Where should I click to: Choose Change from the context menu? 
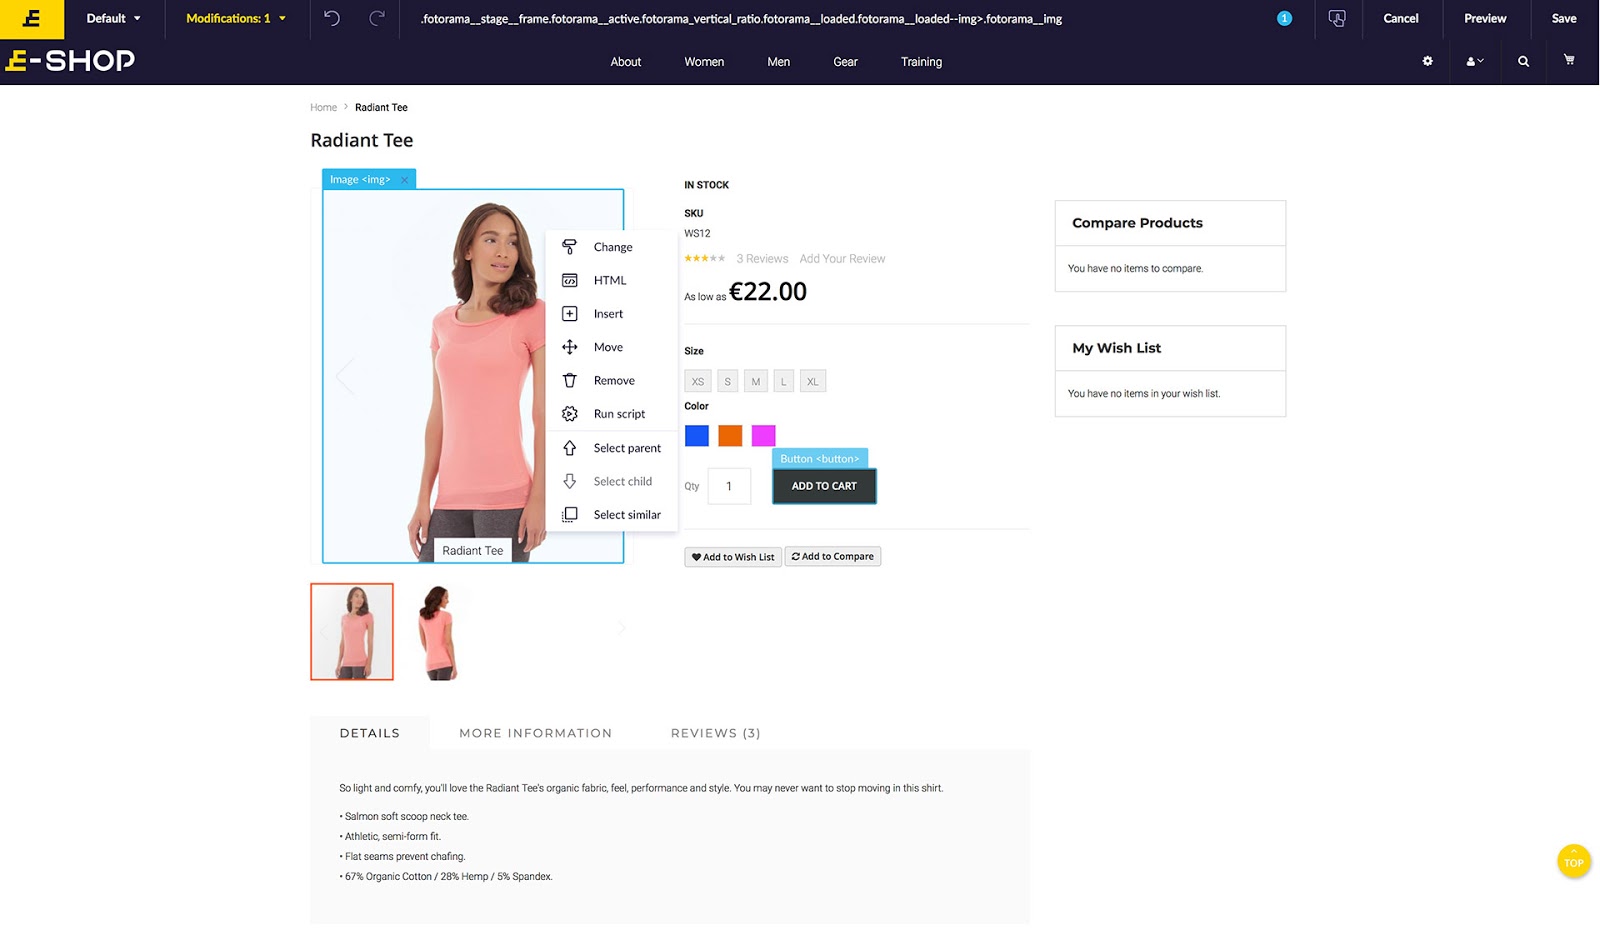click(x=613, y=247)
